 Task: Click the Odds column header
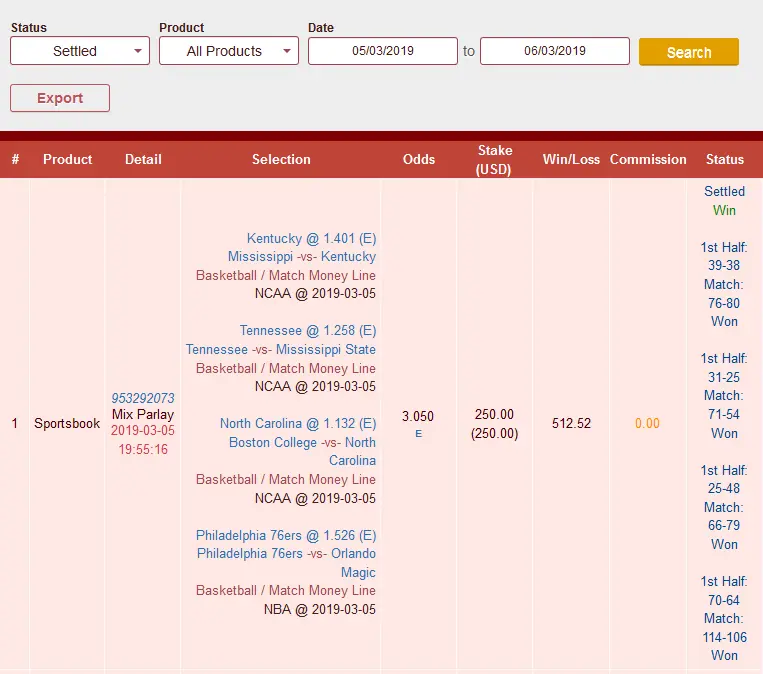click(x=418, y=159)
